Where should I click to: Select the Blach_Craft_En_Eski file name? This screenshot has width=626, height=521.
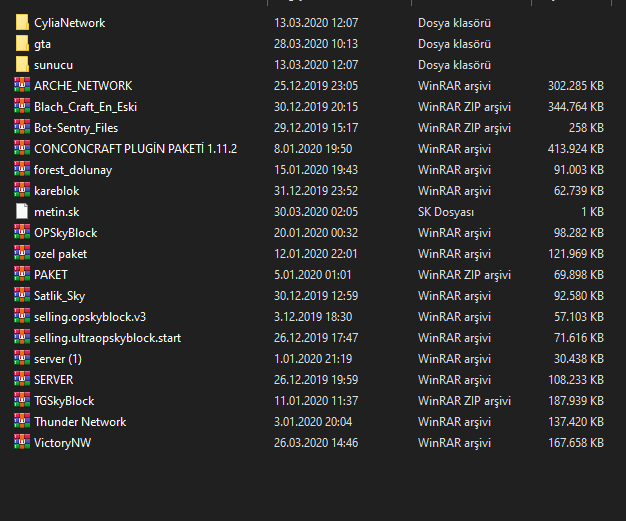85,107
